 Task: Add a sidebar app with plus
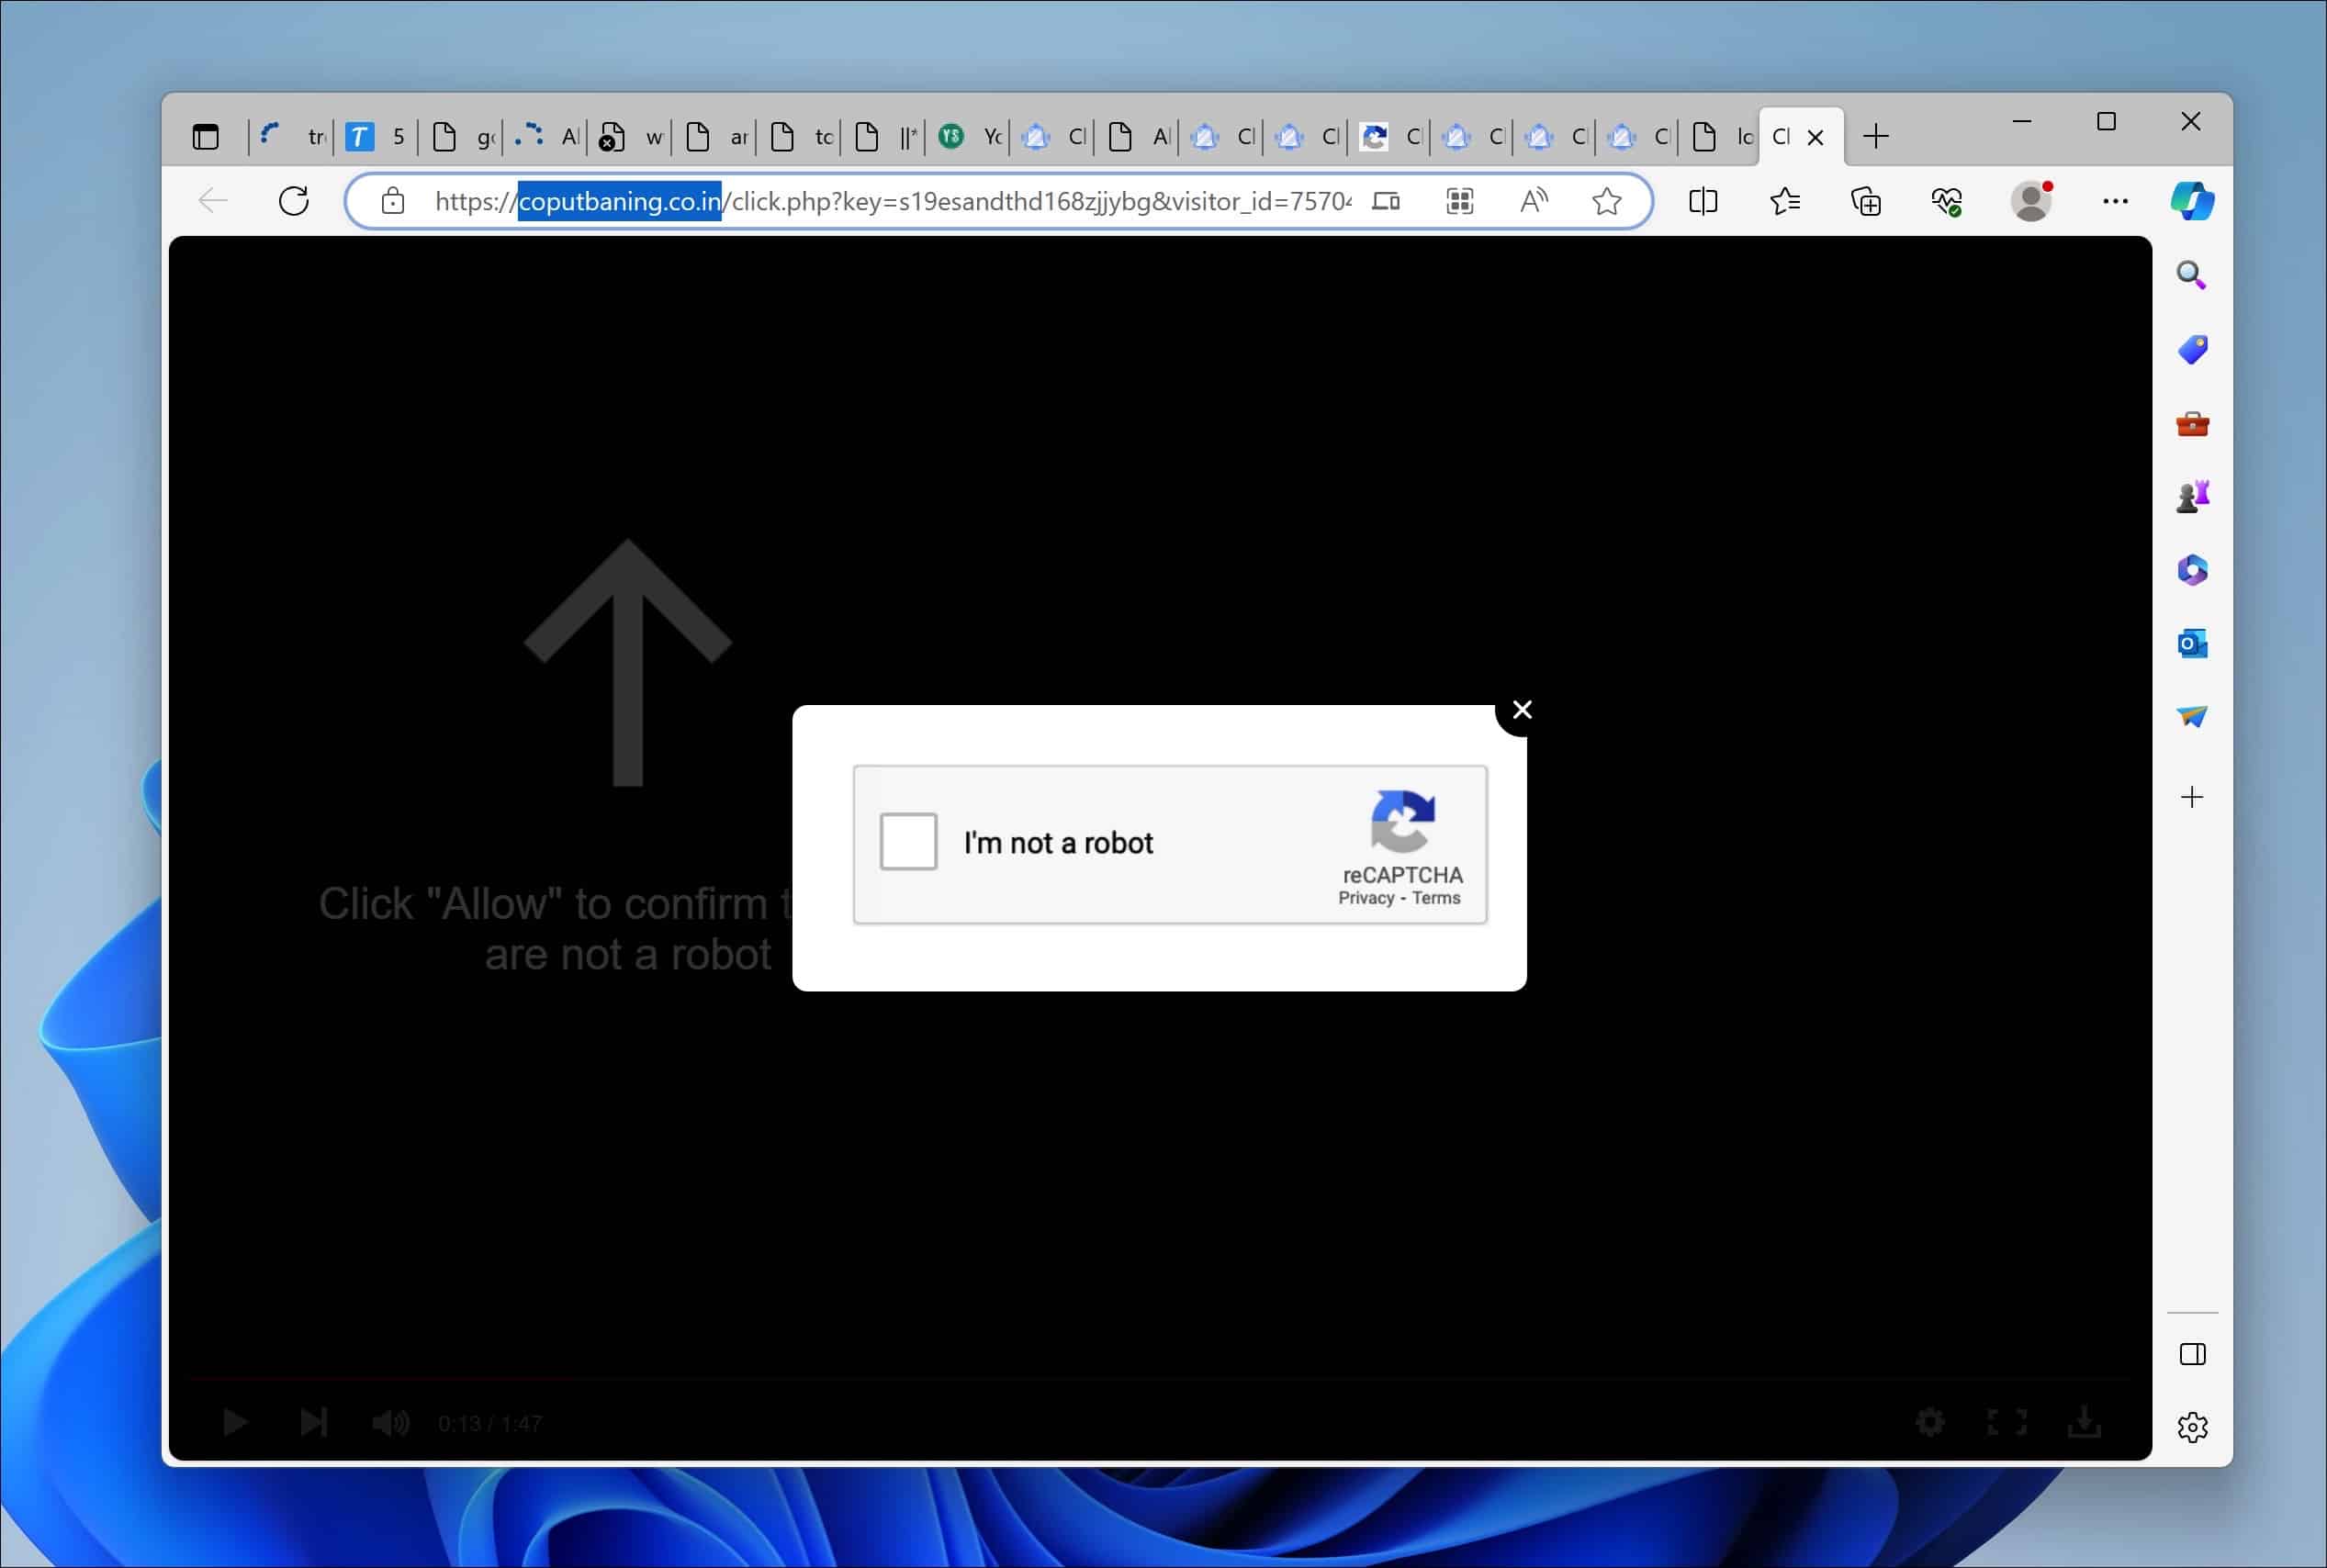[x=2192, y=797]
